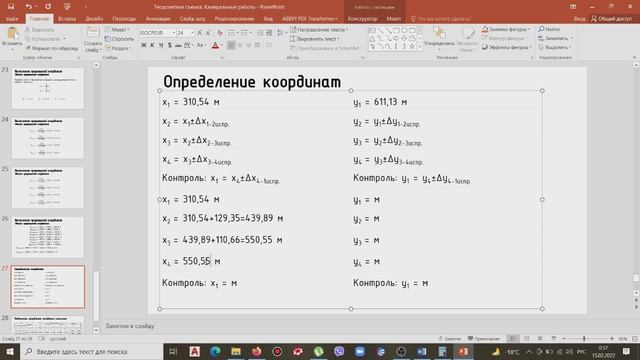This screenshot has width=640, height=360.
Task: Click the Paste (Вставить) clipboard icon
Action: [x=12, y=33]
